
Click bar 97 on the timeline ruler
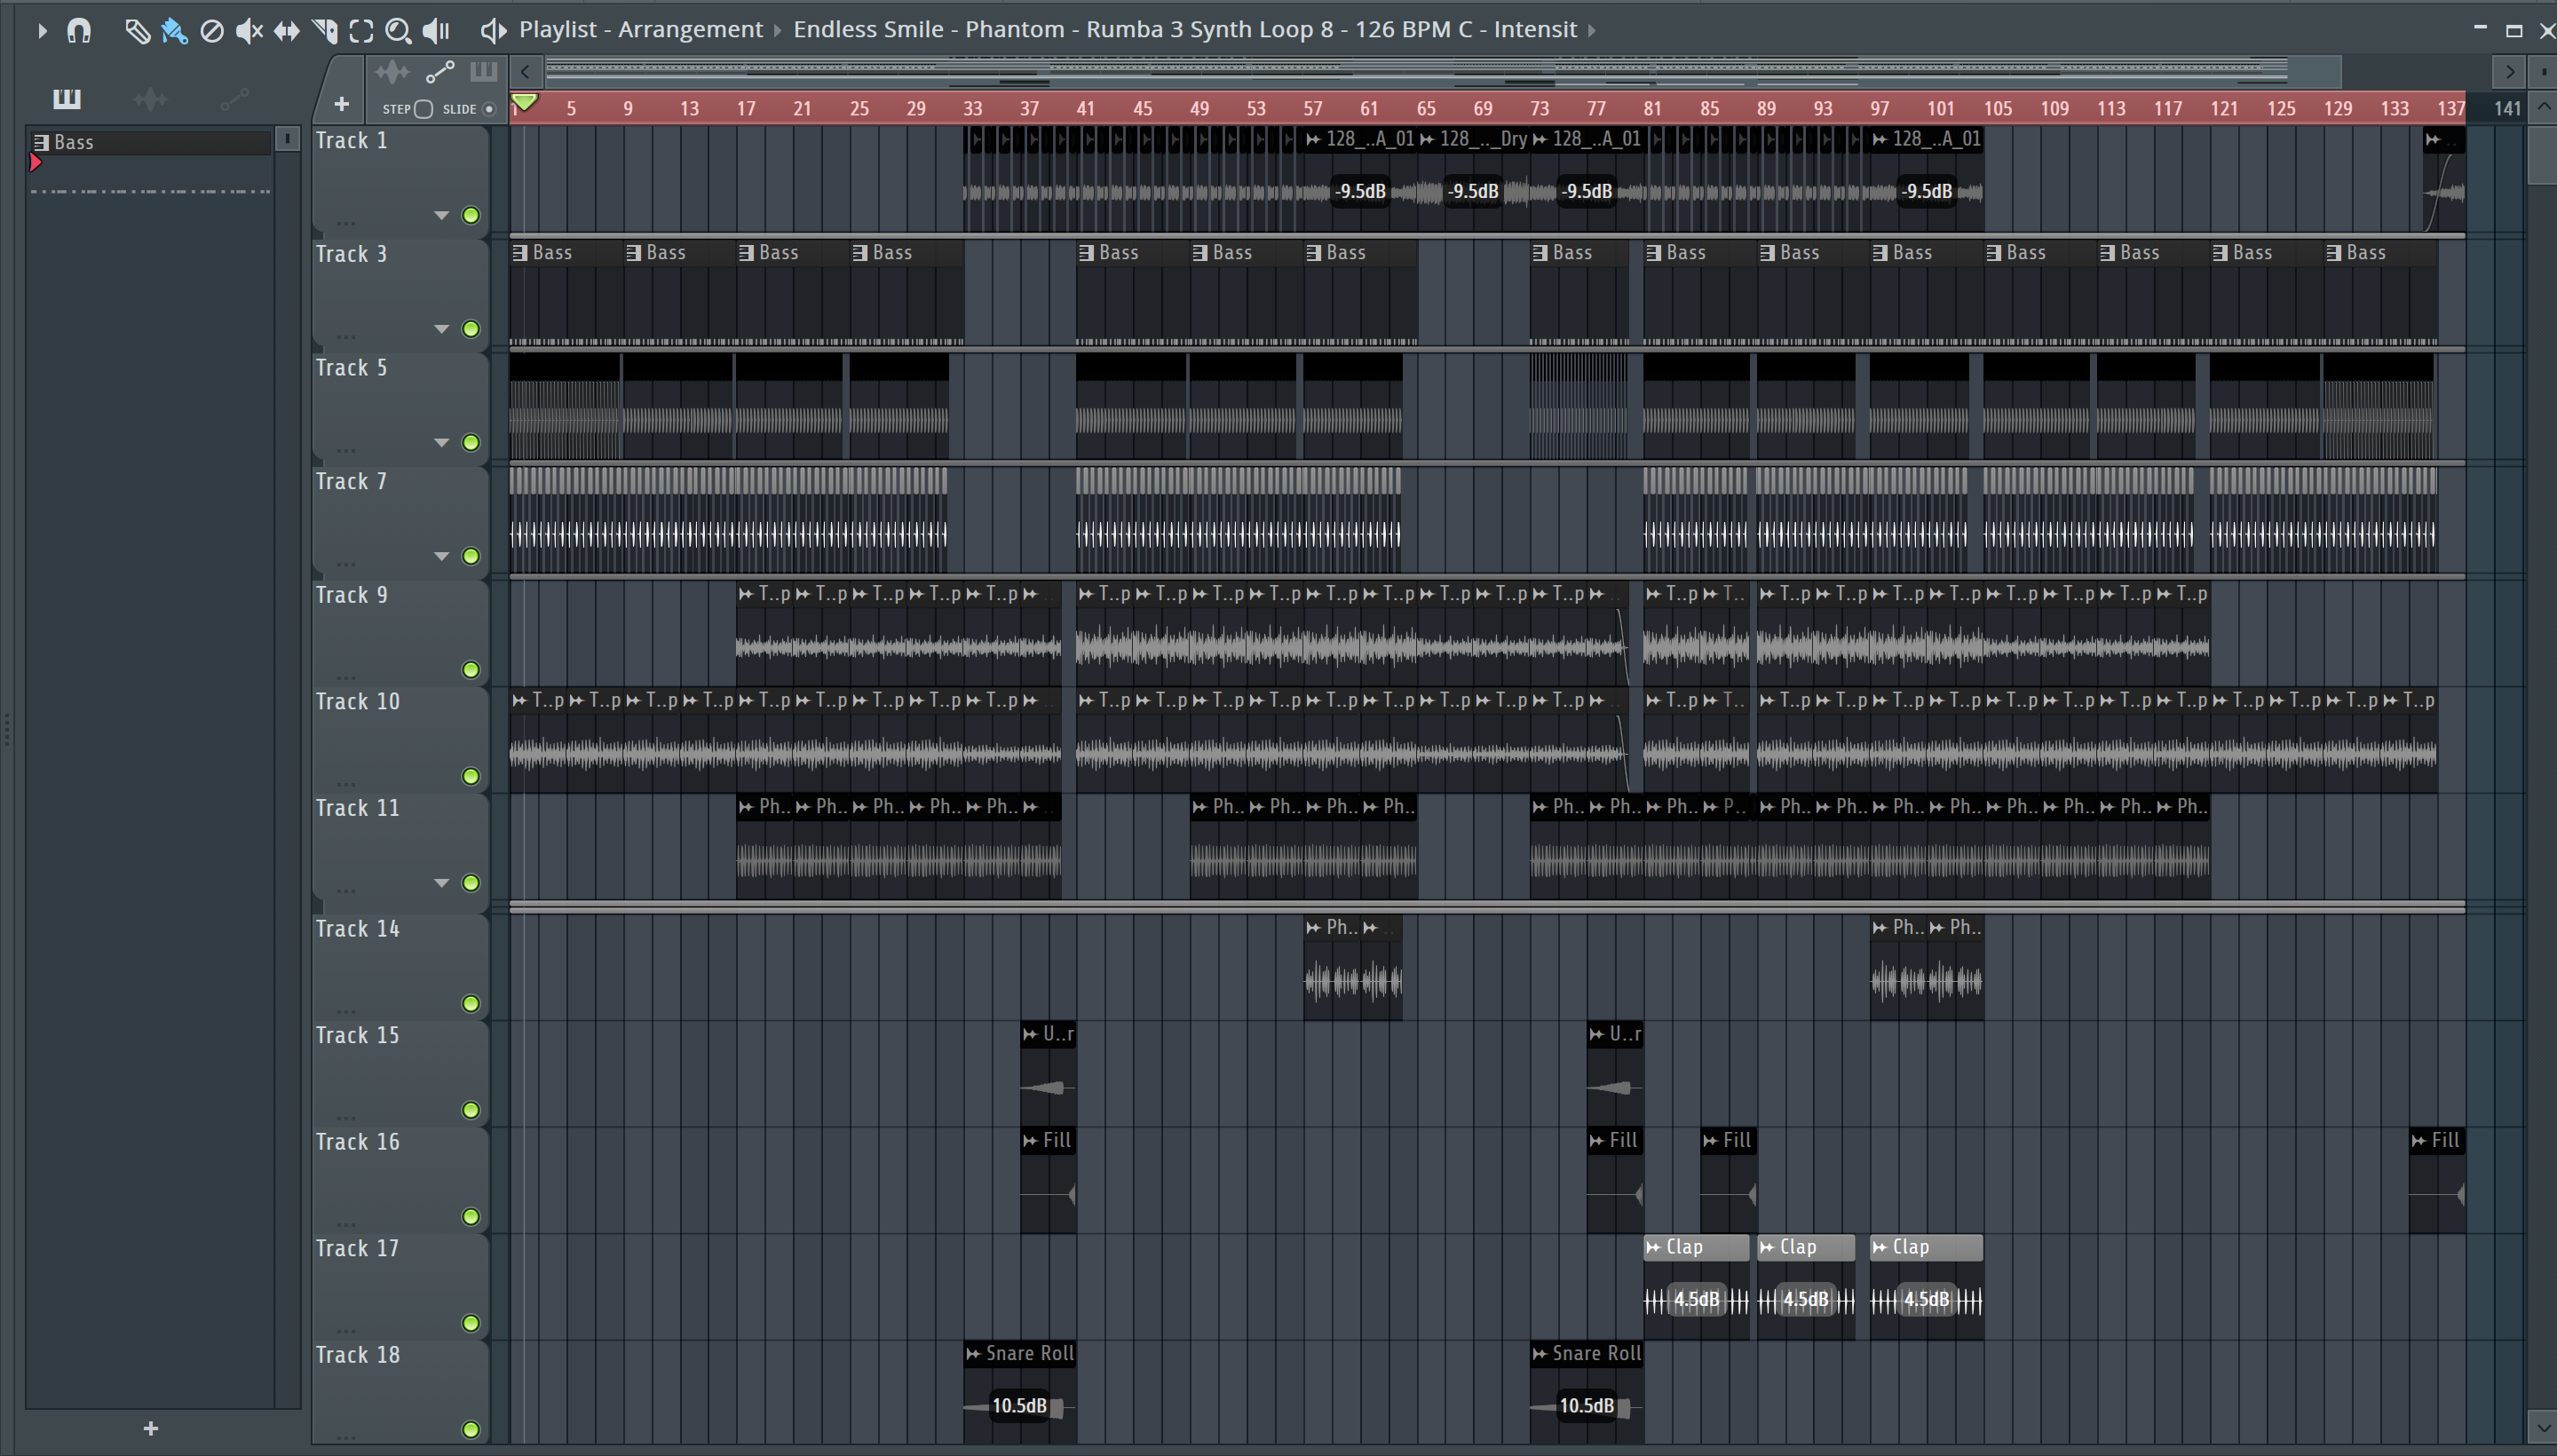(1880, 108)
